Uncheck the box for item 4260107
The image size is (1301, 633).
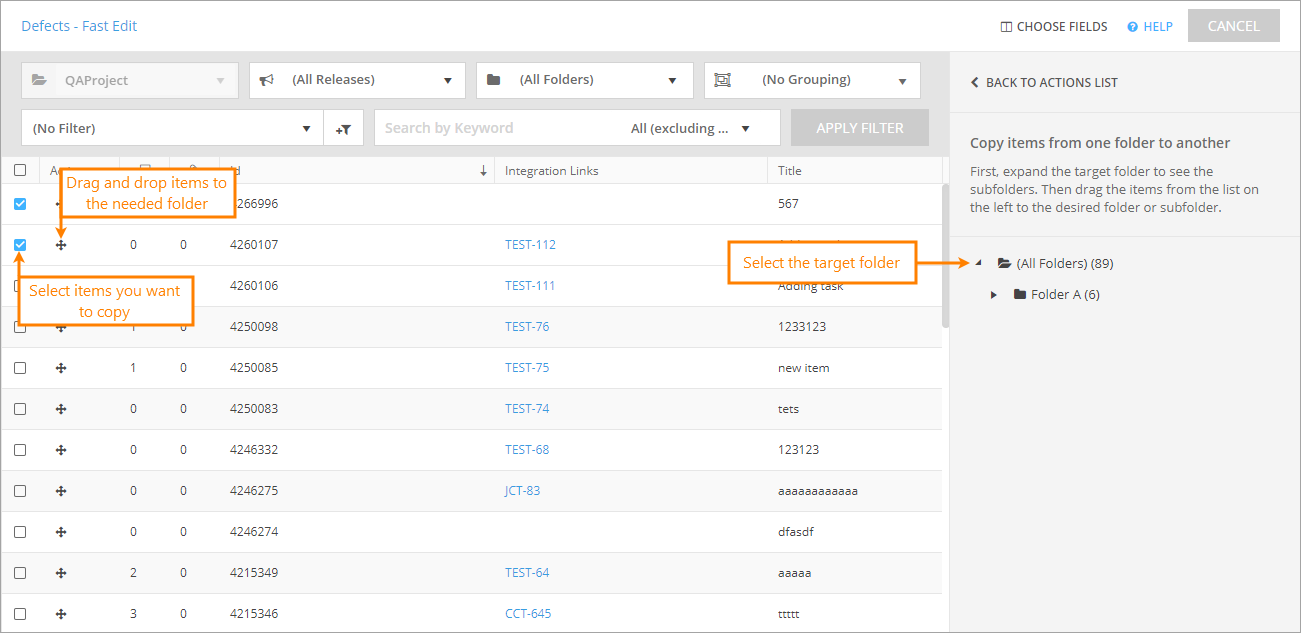coord(20,245)
